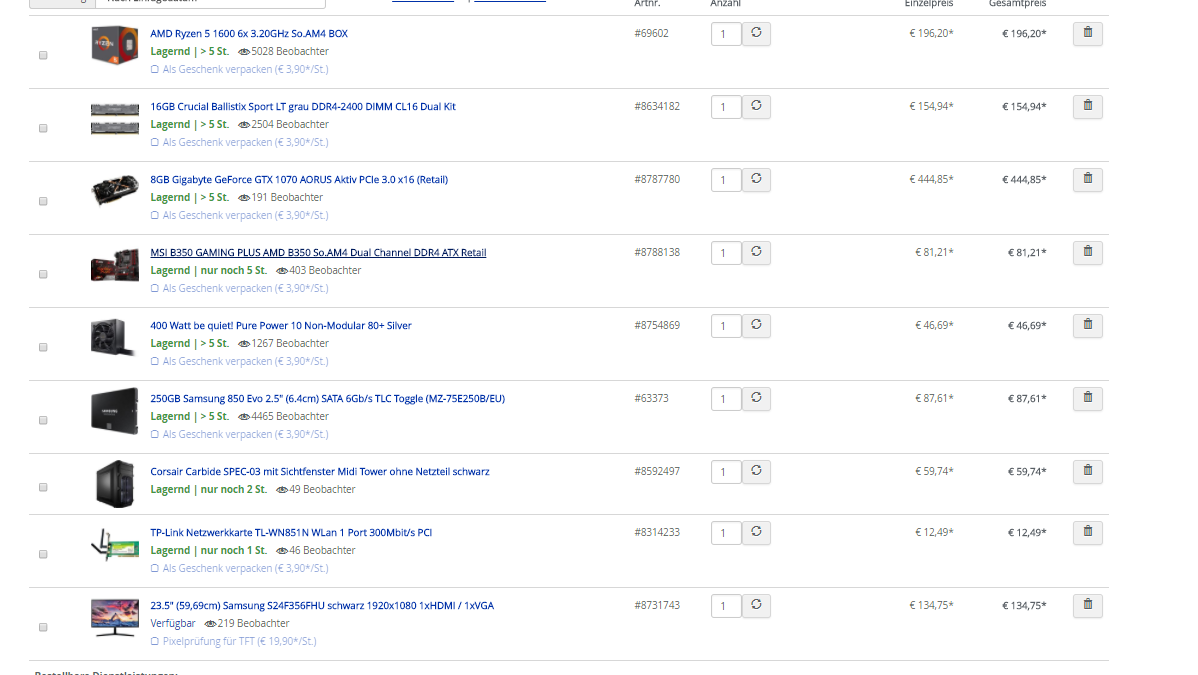This screenshot has width=1198, height=675.
Task: Open 16GB Crucial Ballistix Sport LT link
Action: coord(303,106)
